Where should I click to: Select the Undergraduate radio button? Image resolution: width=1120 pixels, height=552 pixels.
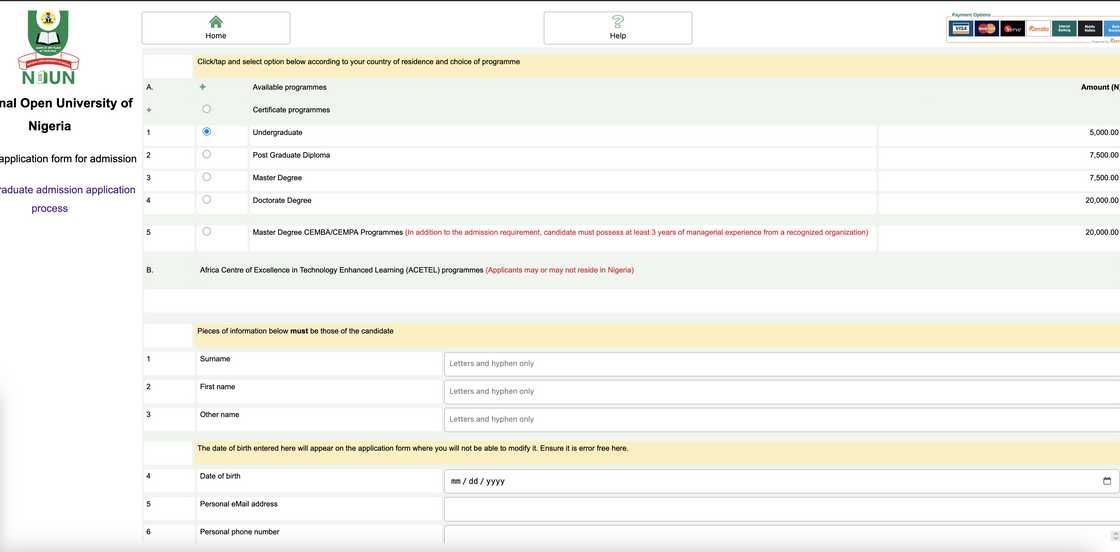pos(206,131)
